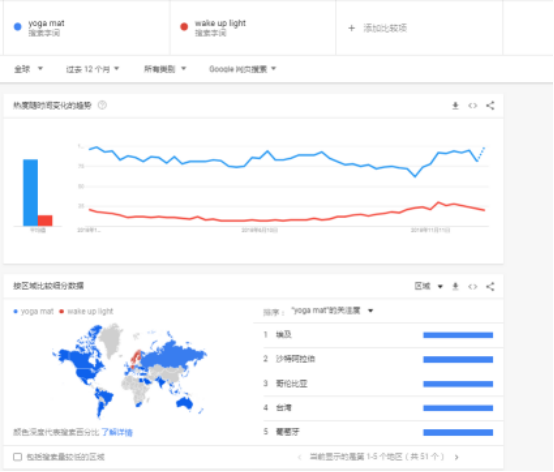Screen dimensions: 554x472
Task: Open embed code for the regional breakdown
Action: 473,286
